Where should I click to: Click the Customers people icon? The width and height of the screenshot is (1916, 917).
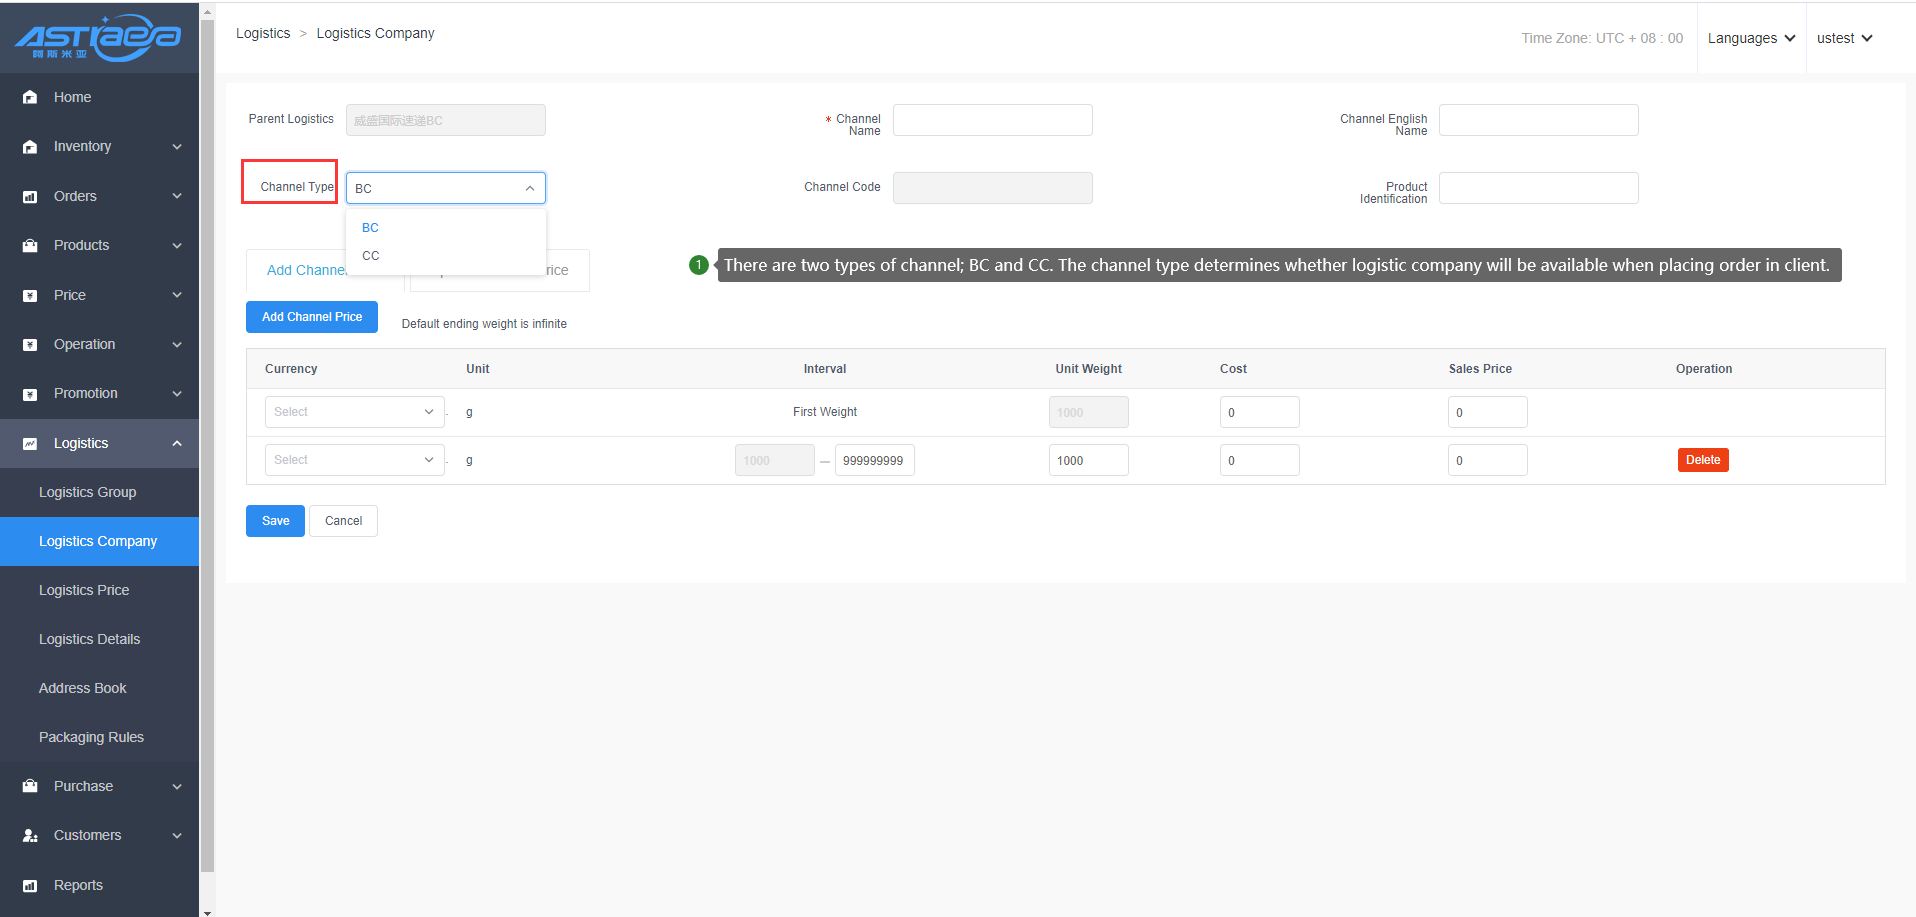coord(30,836)
